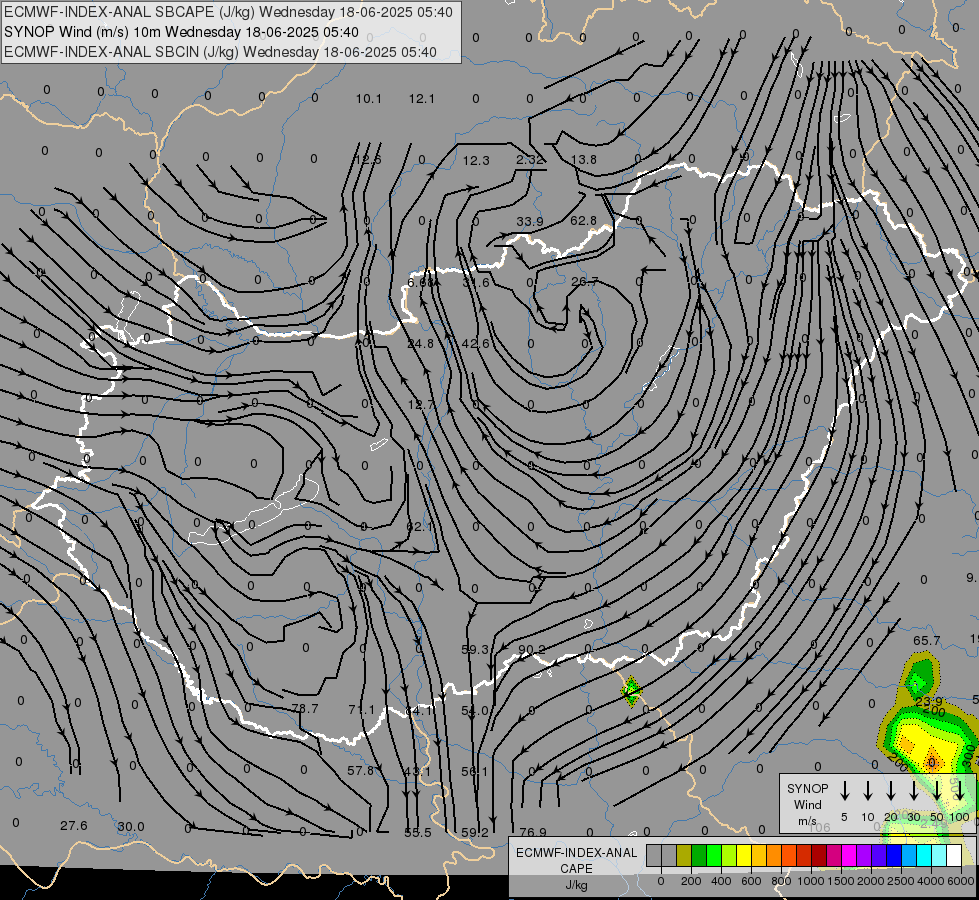The image size is (979, 900).
Task: Click the 50 m/s wind arrow in legend
Action: (937, 791)
